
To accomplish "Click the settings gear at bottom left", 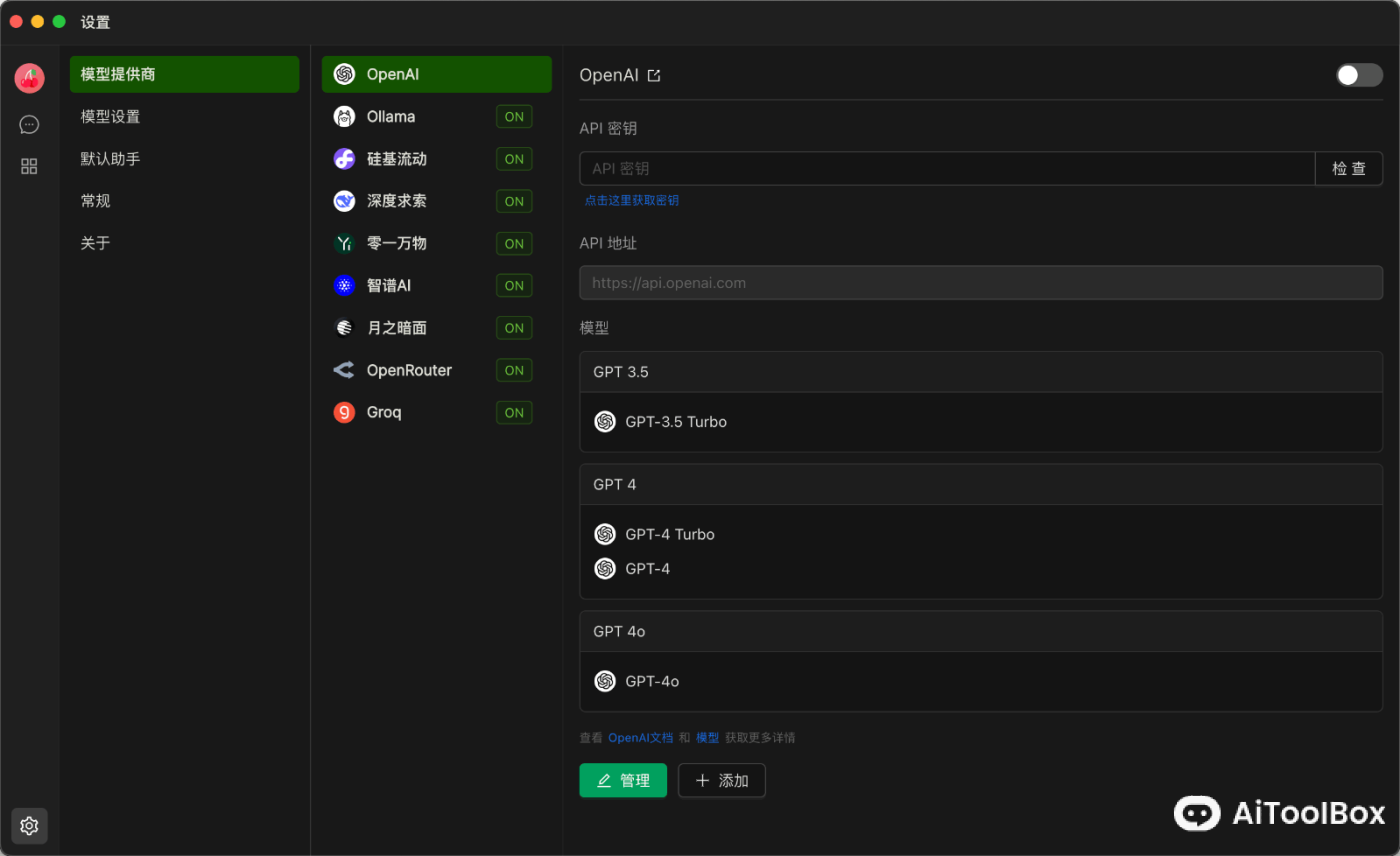I will click(x=29, y=826).
